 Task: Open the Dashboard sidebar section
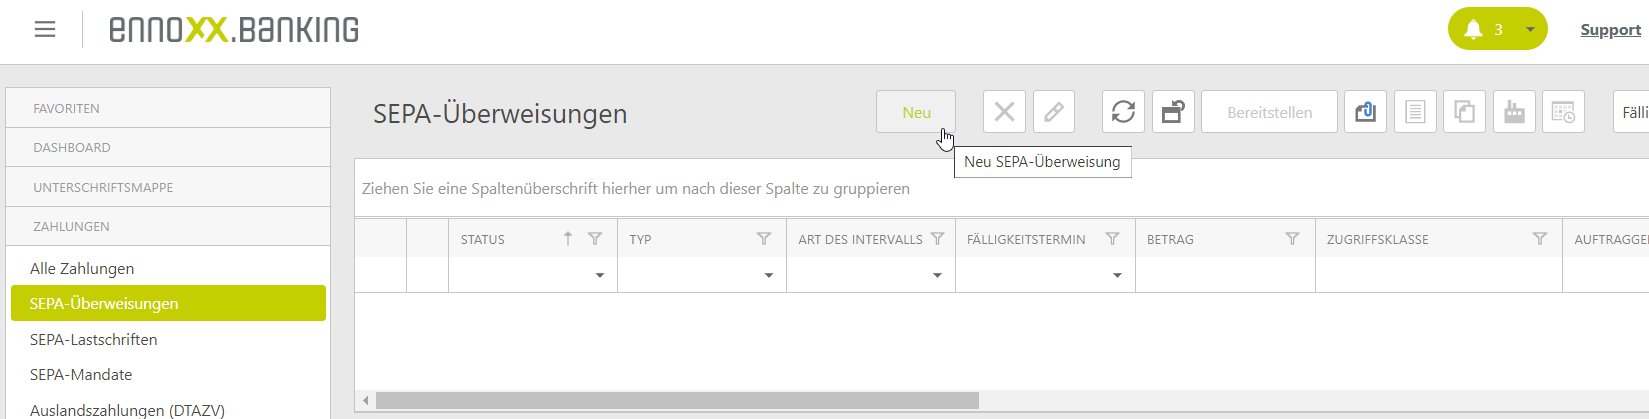coord(72,147)
